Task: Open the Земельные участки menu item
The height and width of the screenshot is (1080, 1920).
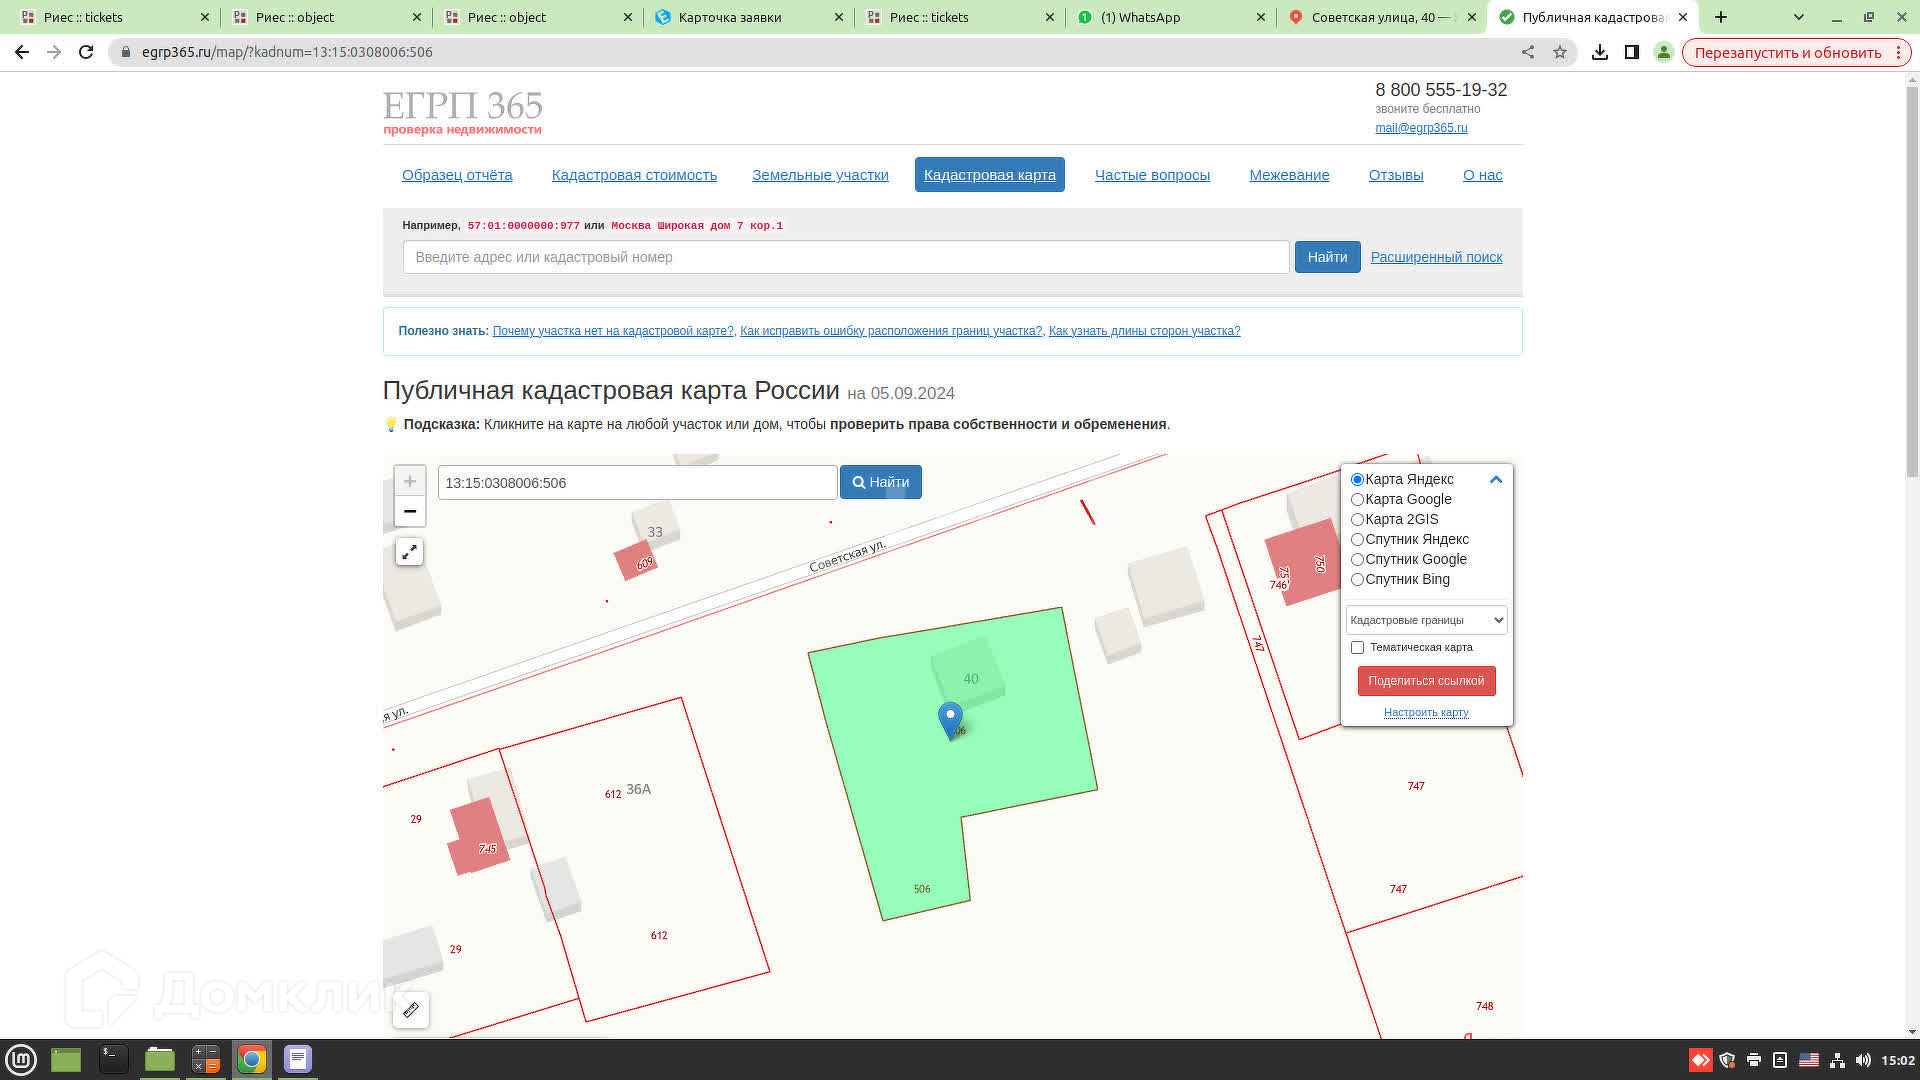Action: [820, 175]
